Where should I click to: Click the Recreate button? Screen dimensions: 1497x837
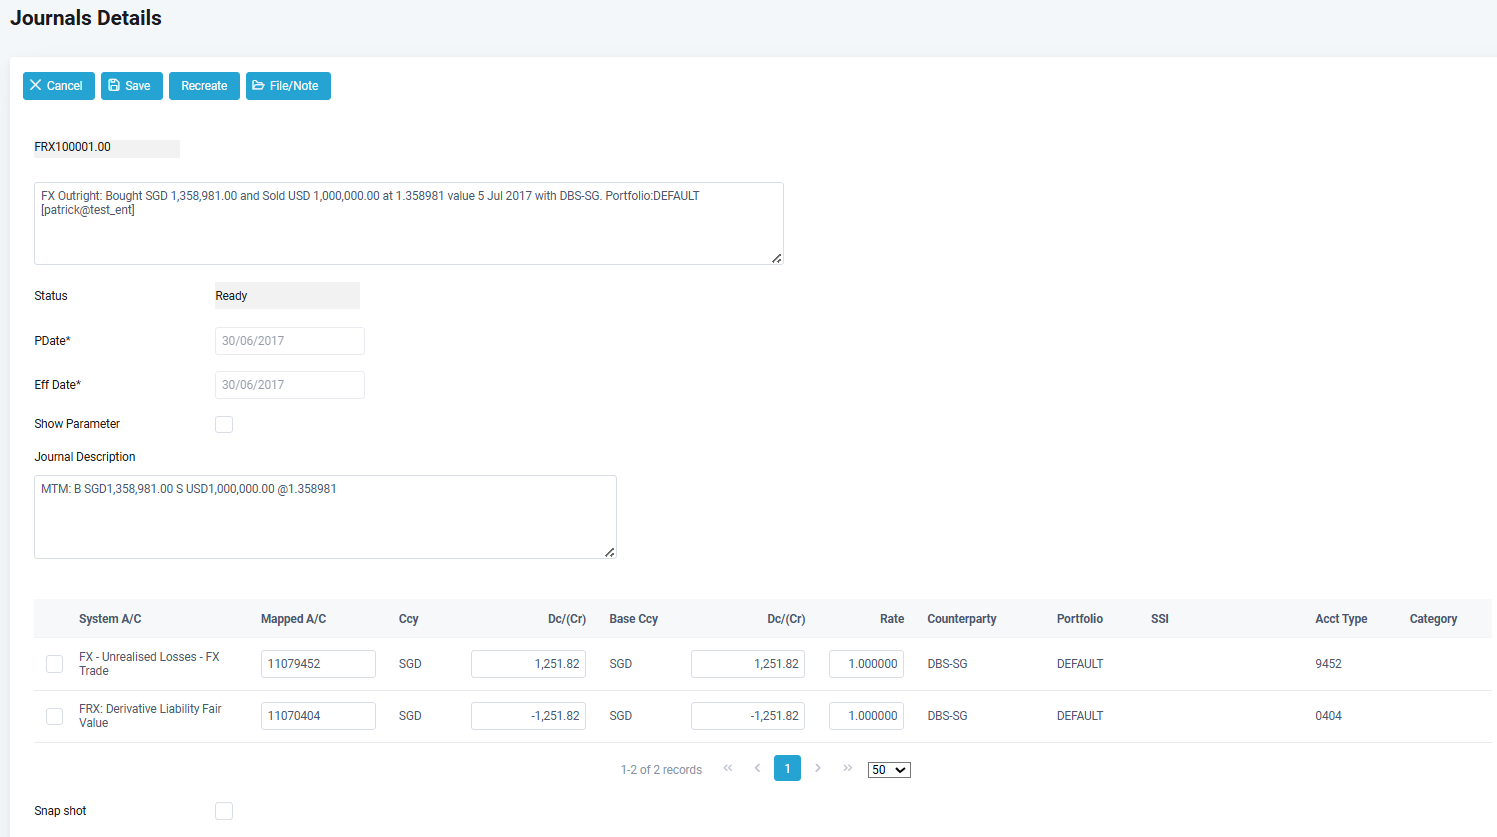click(x=204, y=86)
